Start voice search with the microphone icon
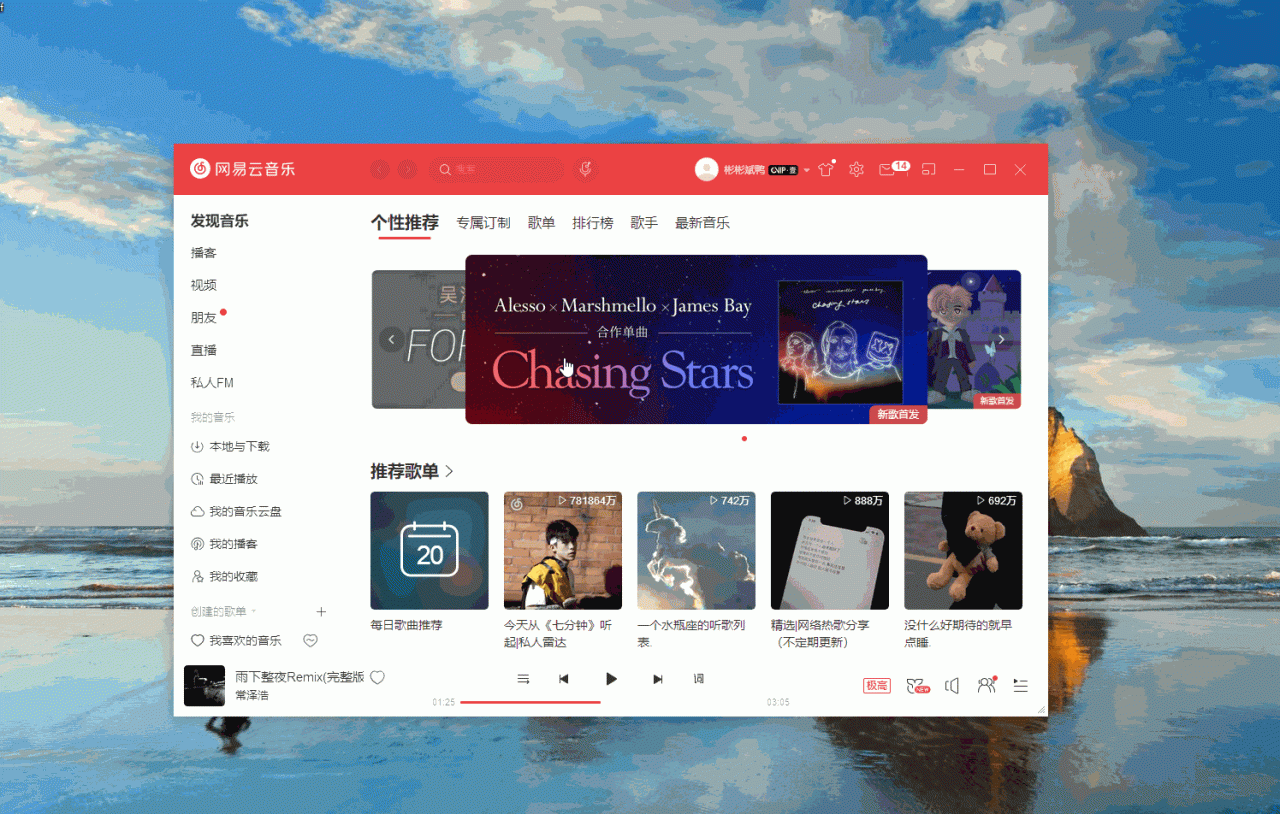The width and height of the screenshot is (1280, 814). click(x=586, y=169)
